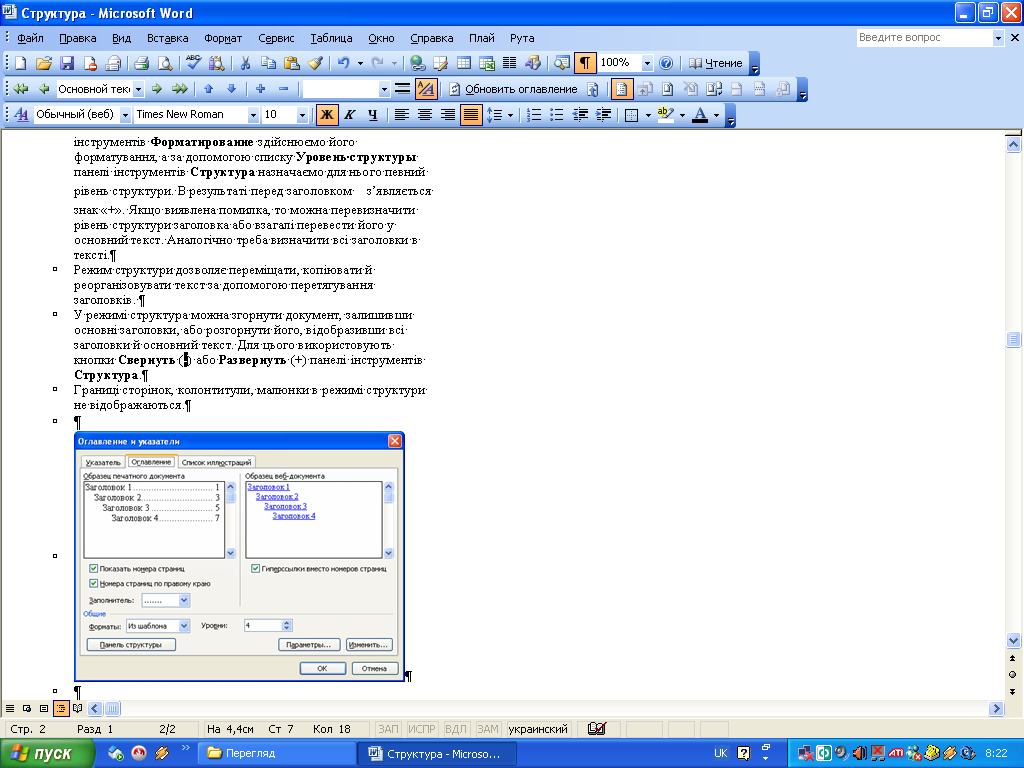Open Microsoft Word Help question-mark icon
The height and width of the screenshot is (768, 1024).
point(665,63)
